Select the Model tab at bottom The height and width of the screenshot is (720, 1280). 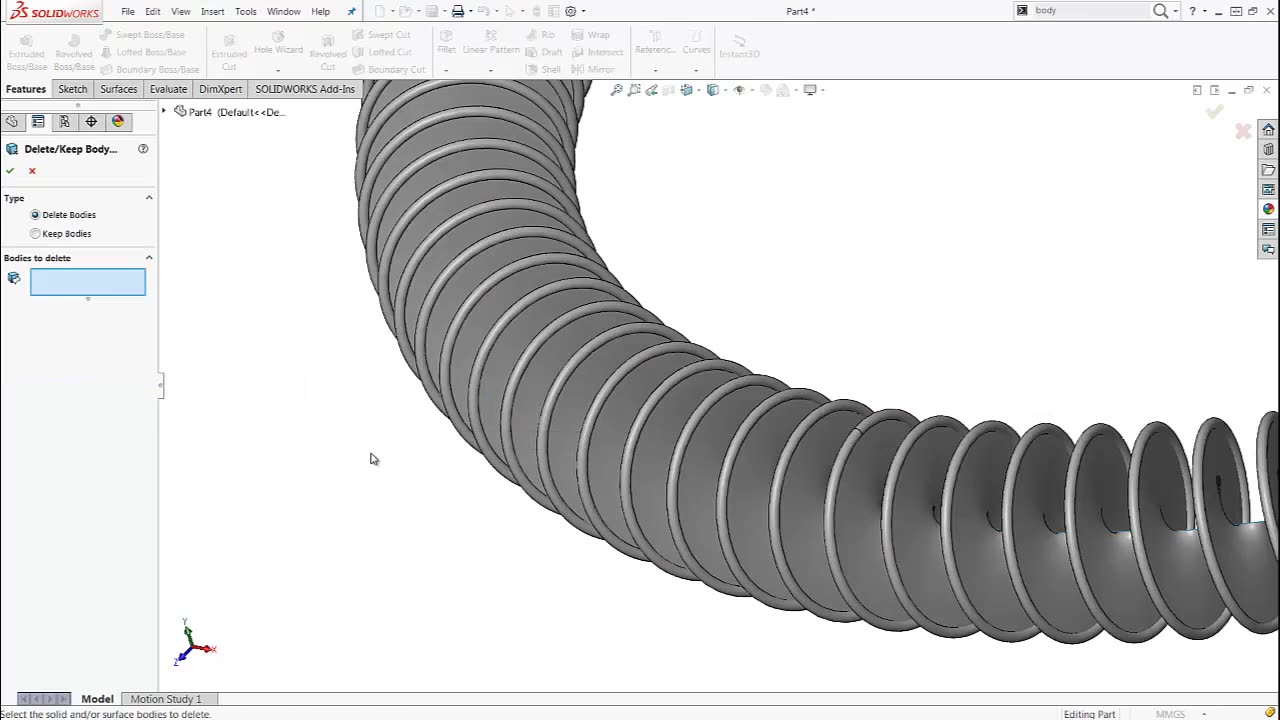[97, 699]
